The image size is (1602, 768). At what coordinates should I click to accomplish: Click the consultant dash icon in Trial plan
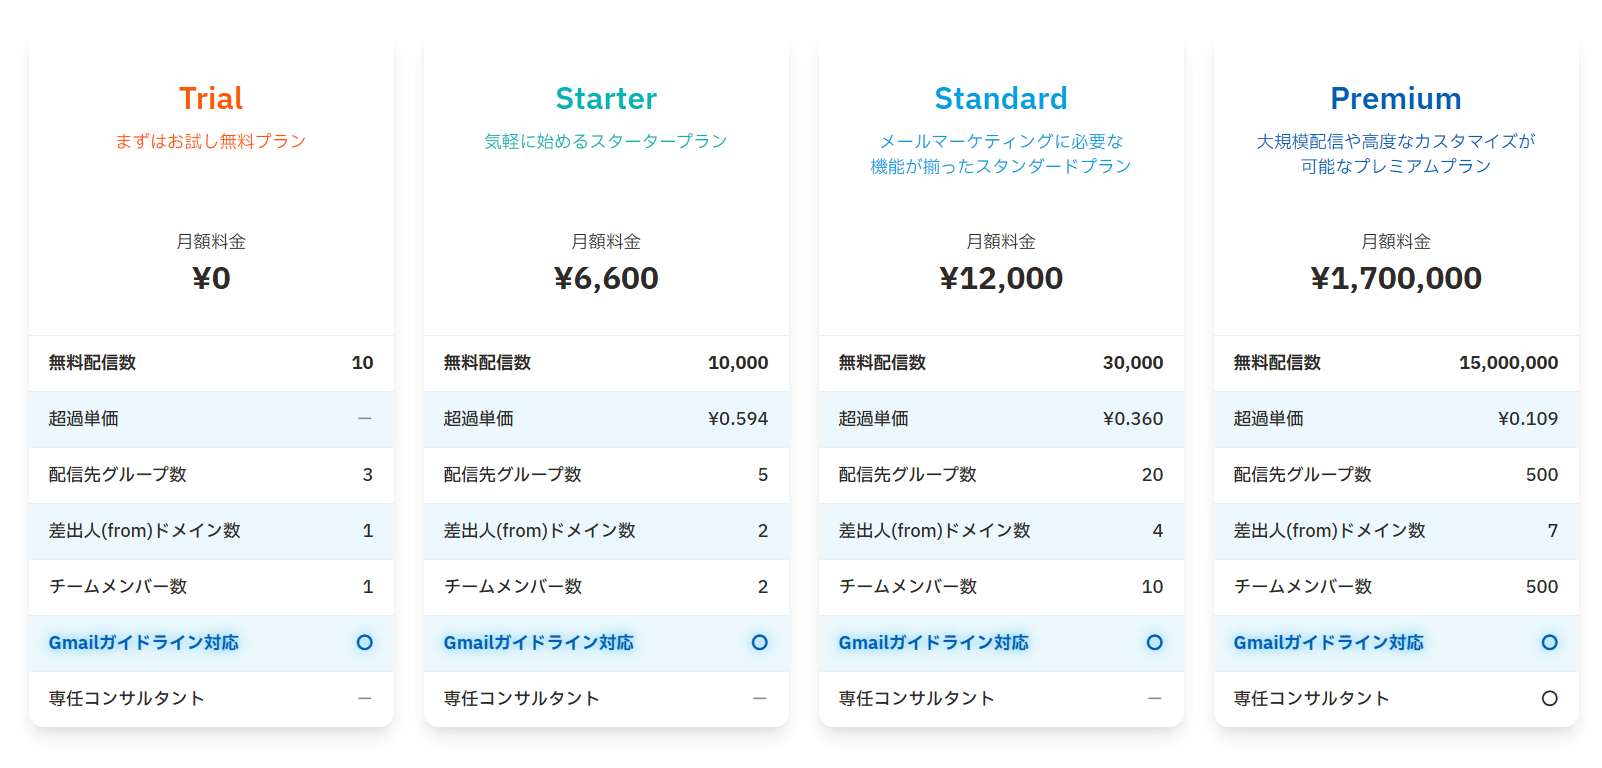point(365,699)
